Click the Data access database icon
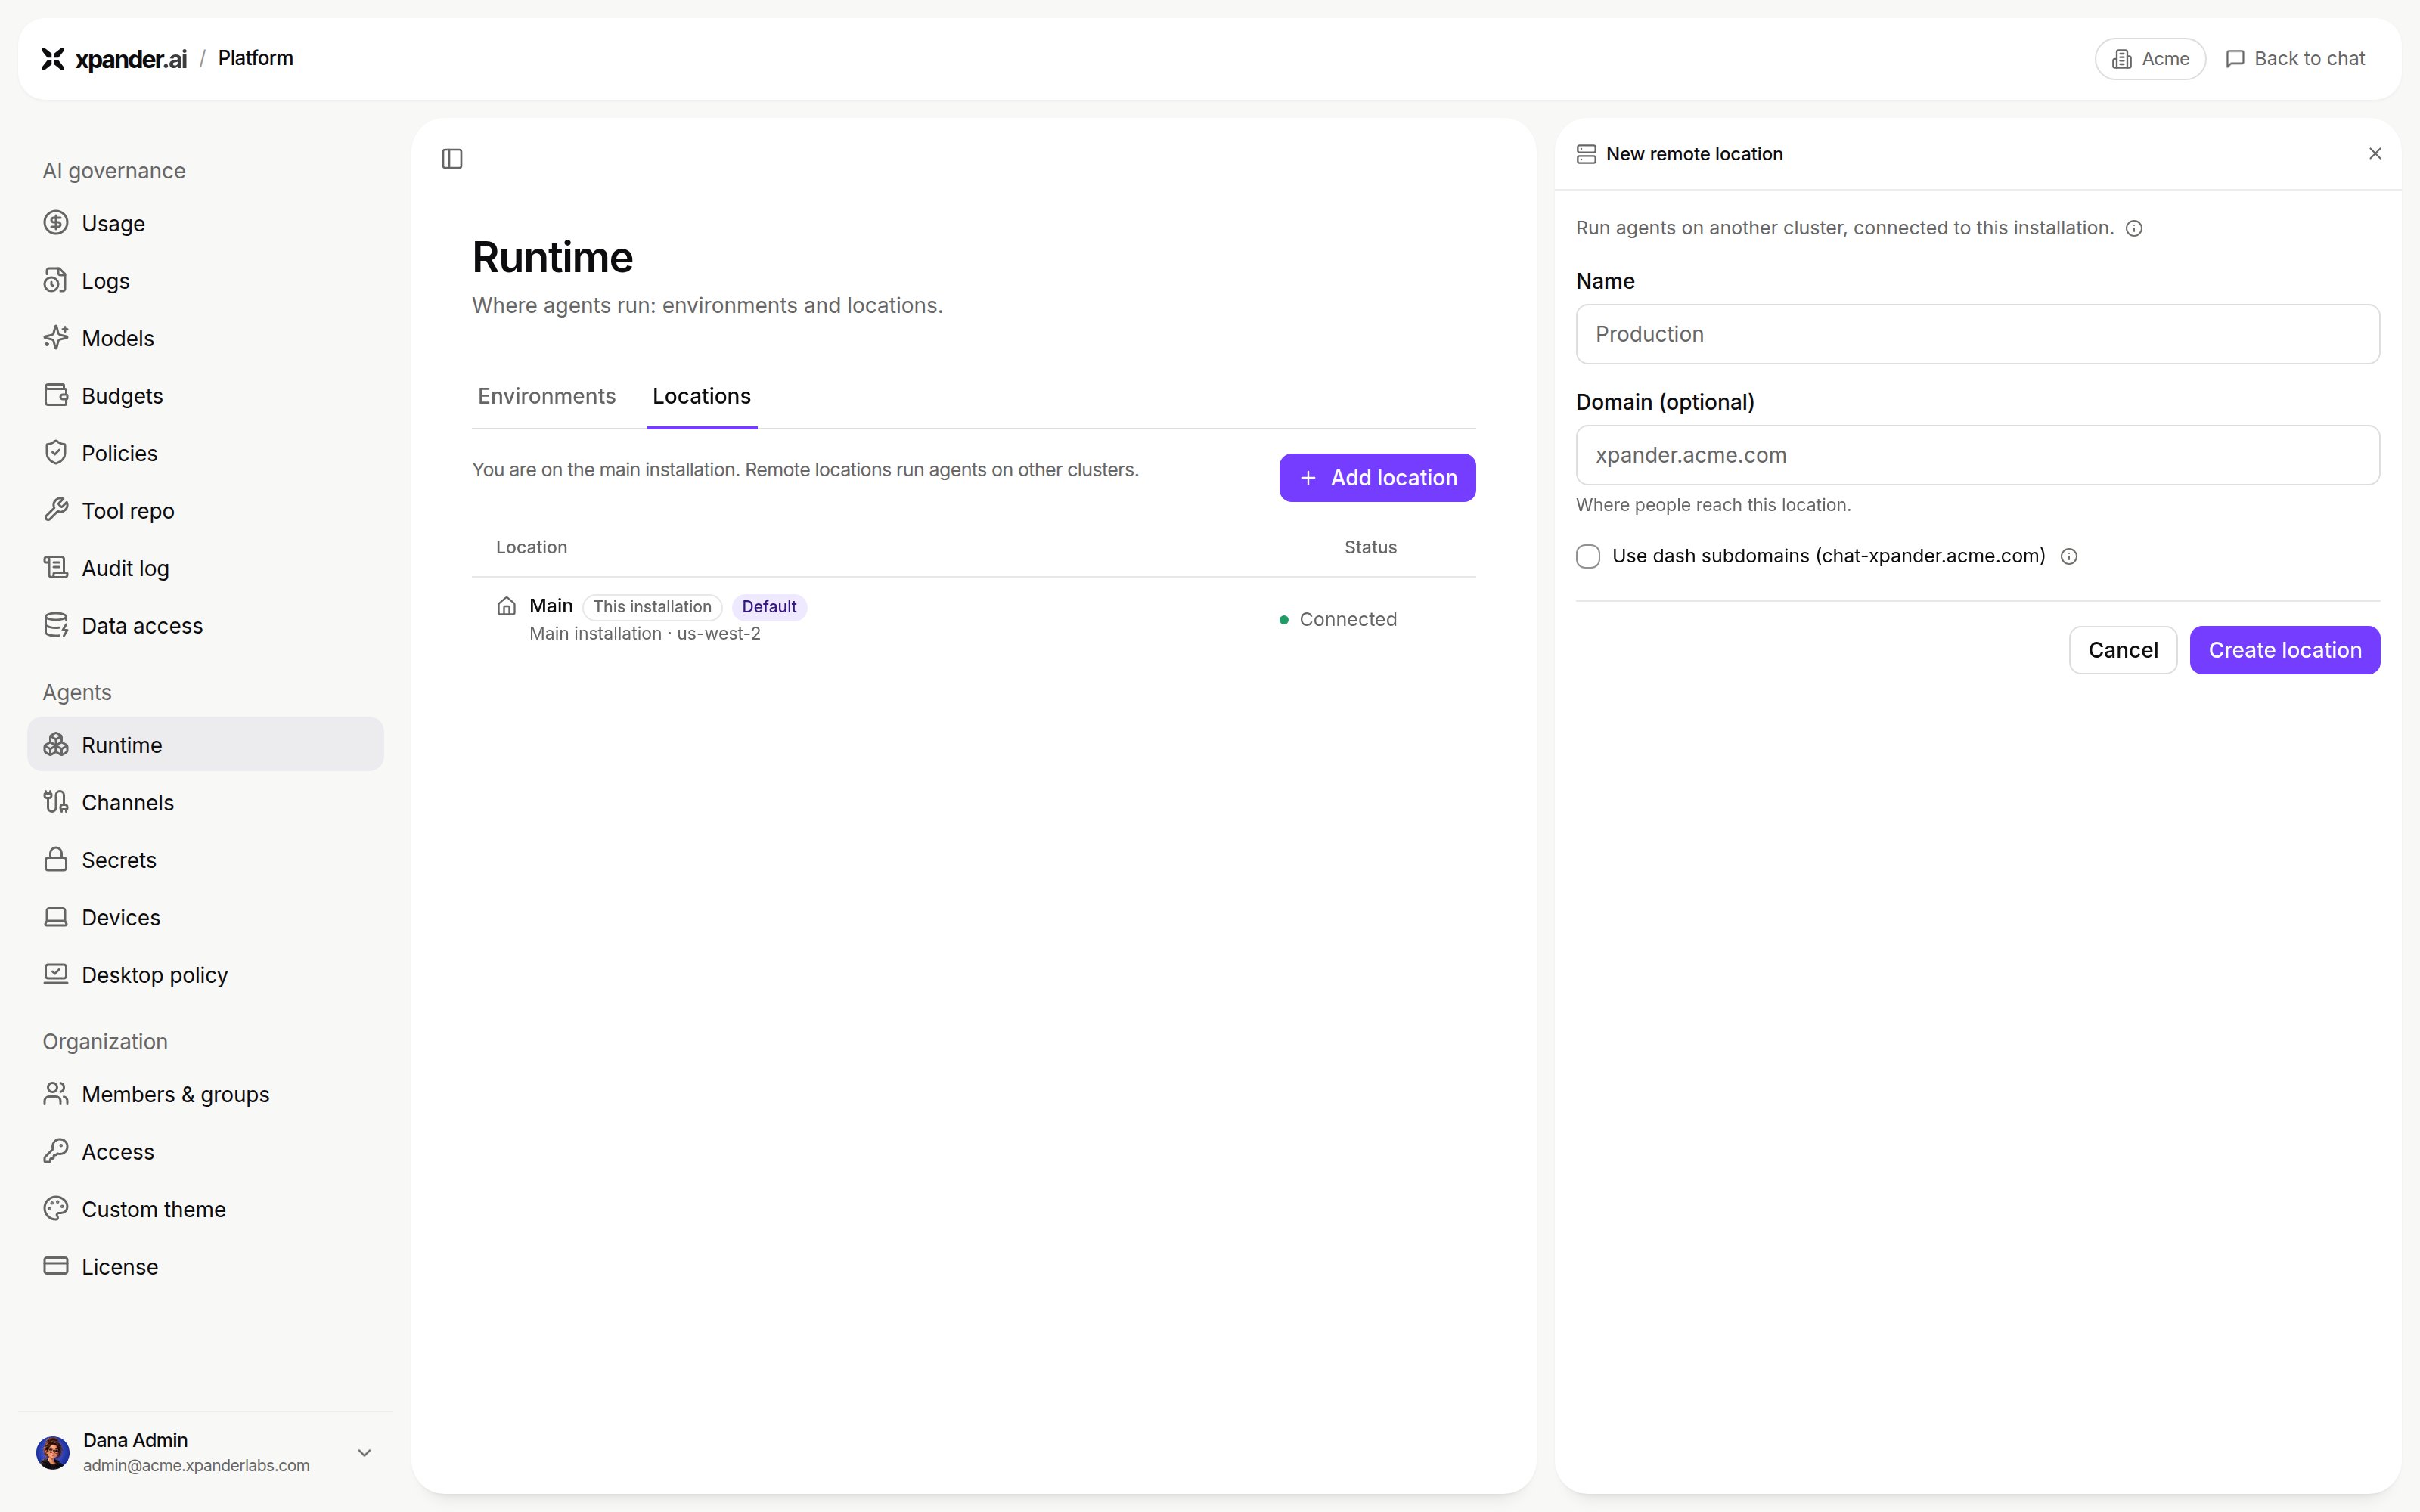 pos(56,625)
